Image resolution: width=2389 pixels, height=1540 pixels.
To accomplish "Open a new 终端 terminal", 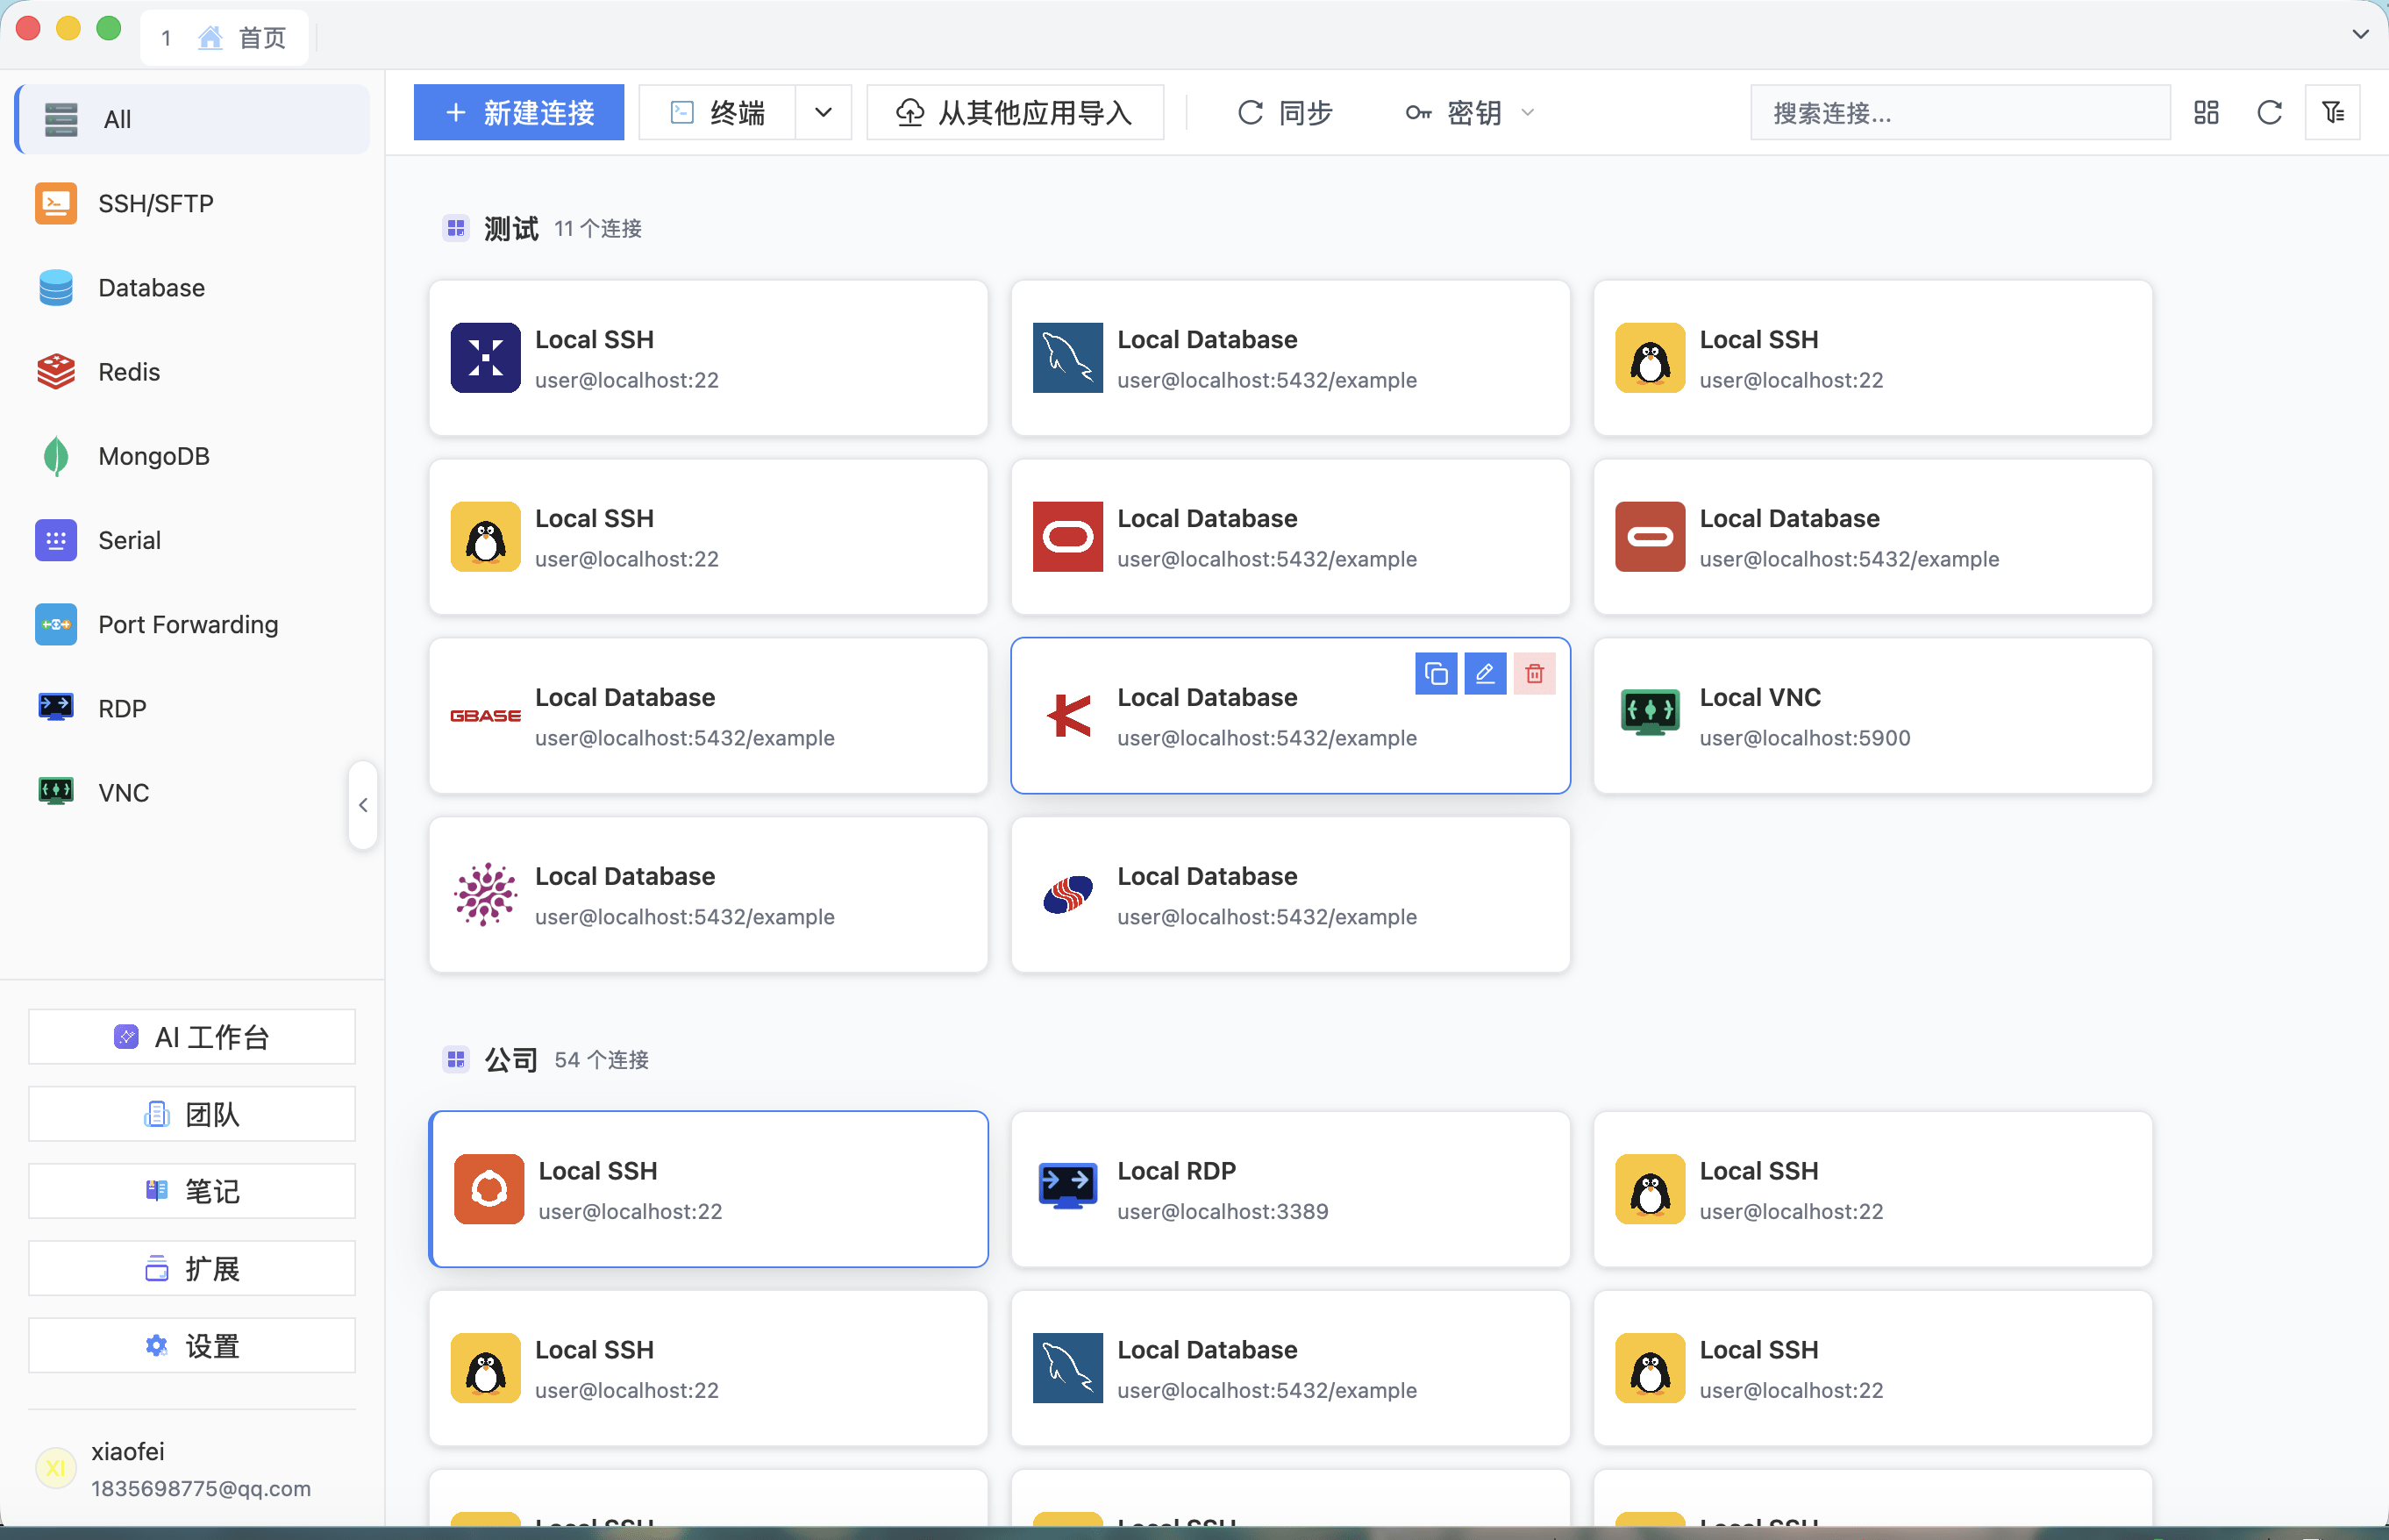I will pyautogui.click(x=718, y=112).
